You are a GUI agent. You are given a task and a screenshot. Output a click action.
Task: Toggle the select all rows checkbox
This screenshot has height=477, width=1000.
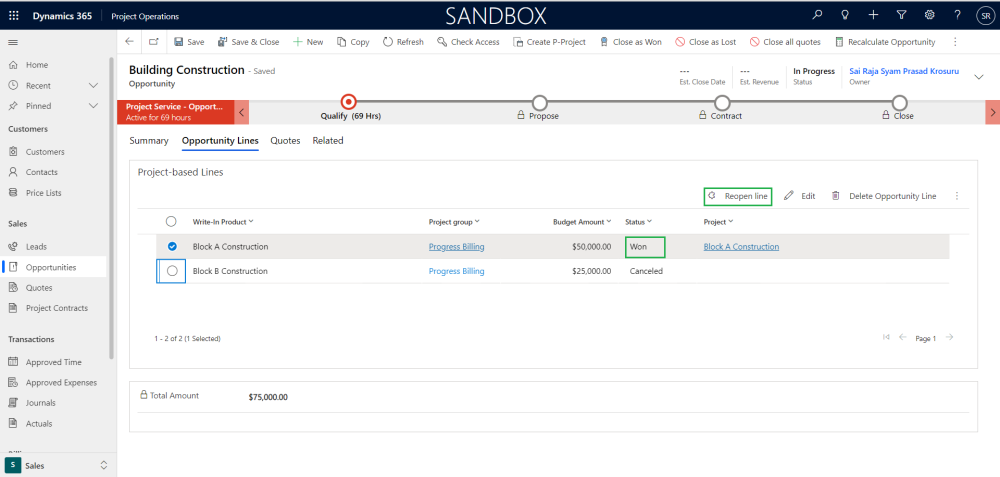coord(171,221)
